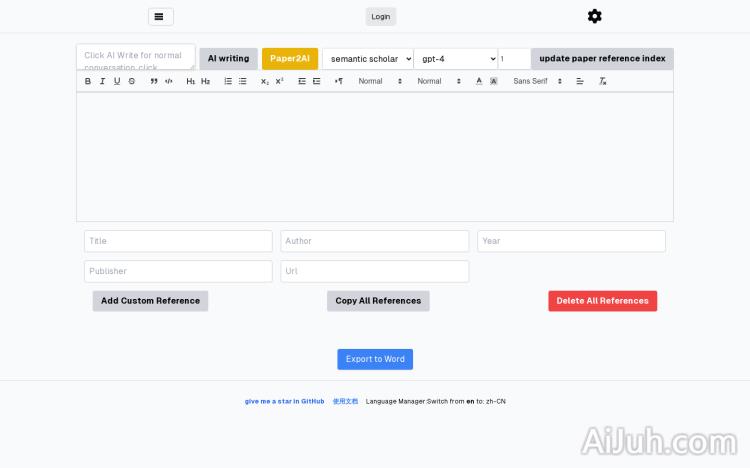Apply strikethrough formatting
This screenshot has width=750, height=468.
132,81
